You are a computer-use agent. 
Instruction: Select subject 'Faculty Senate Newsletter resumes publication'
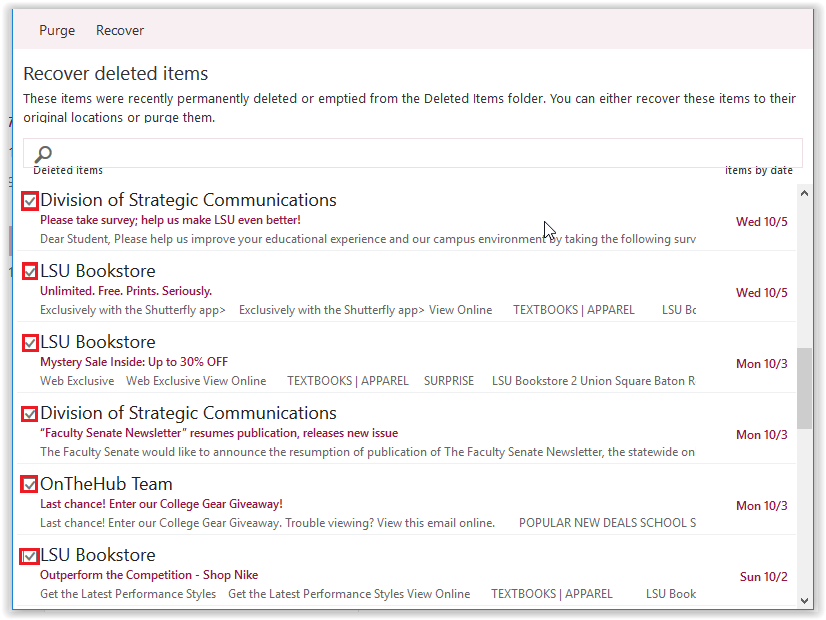click(219, 433)
